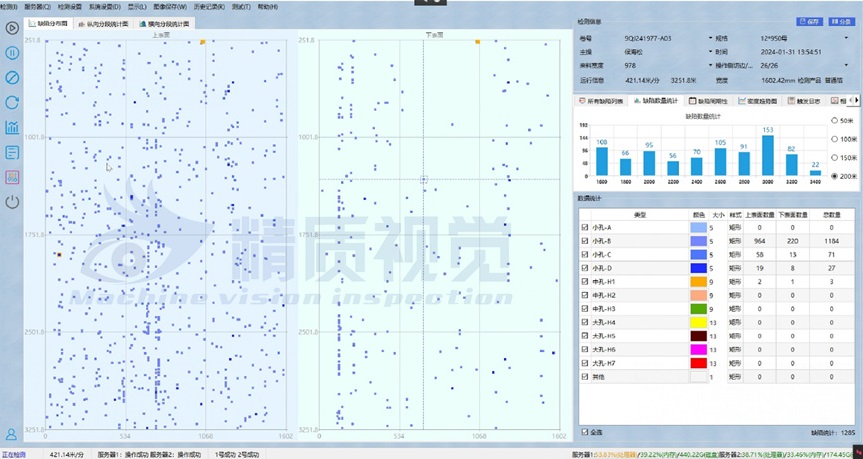The width and height of the screenshot is (863, 459).
Task: Toggle the 全选 select-all checkbox
Action: tap(585, 432)
